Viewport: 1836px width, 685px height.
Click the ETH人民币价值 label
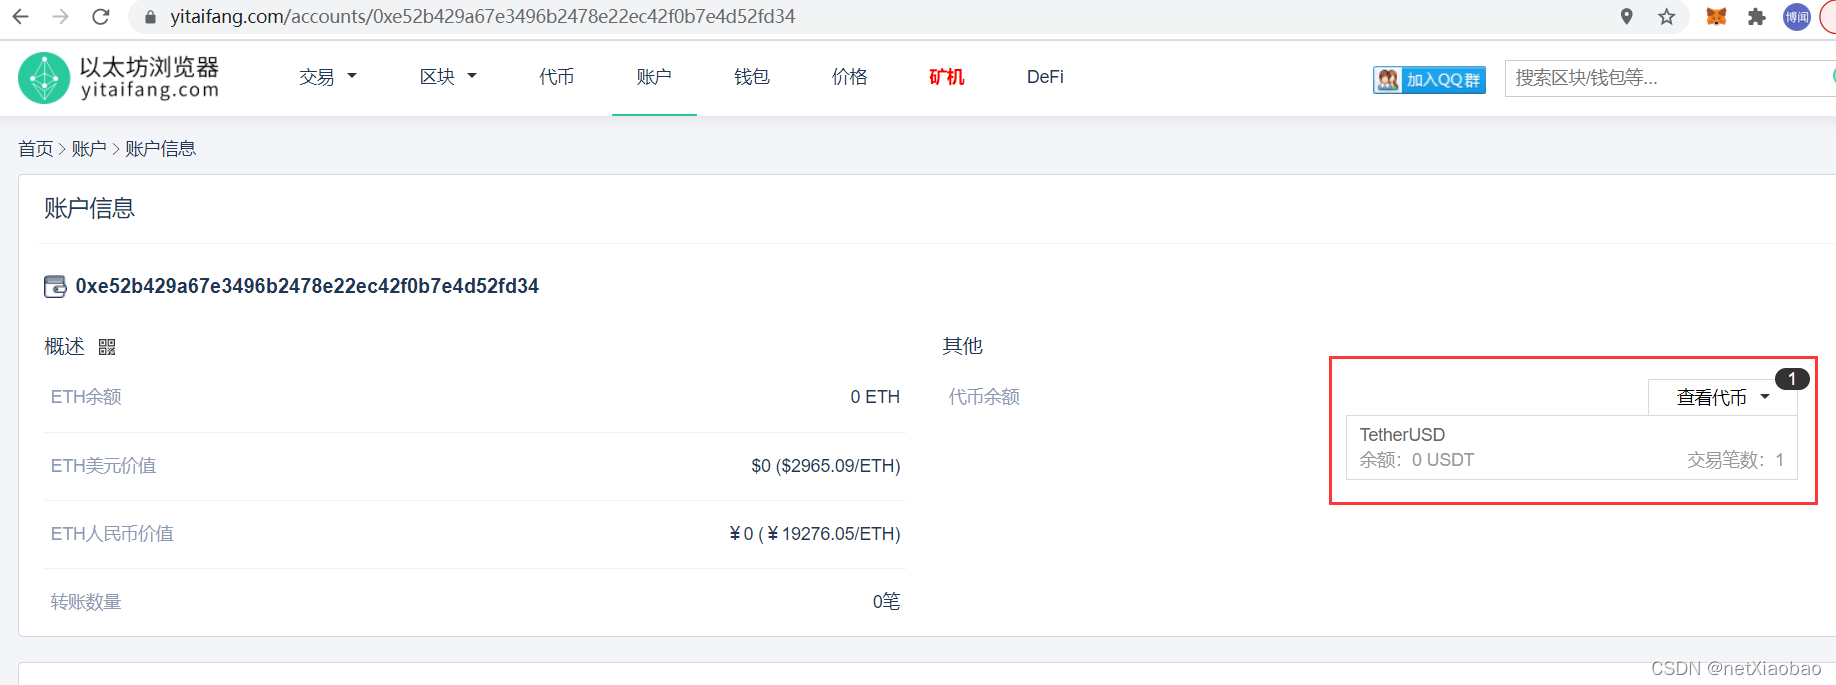click(112, 533)
